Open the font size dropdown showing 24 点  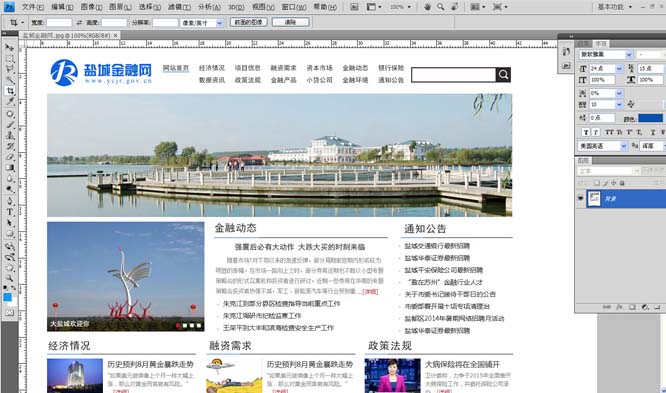(619, 68)
